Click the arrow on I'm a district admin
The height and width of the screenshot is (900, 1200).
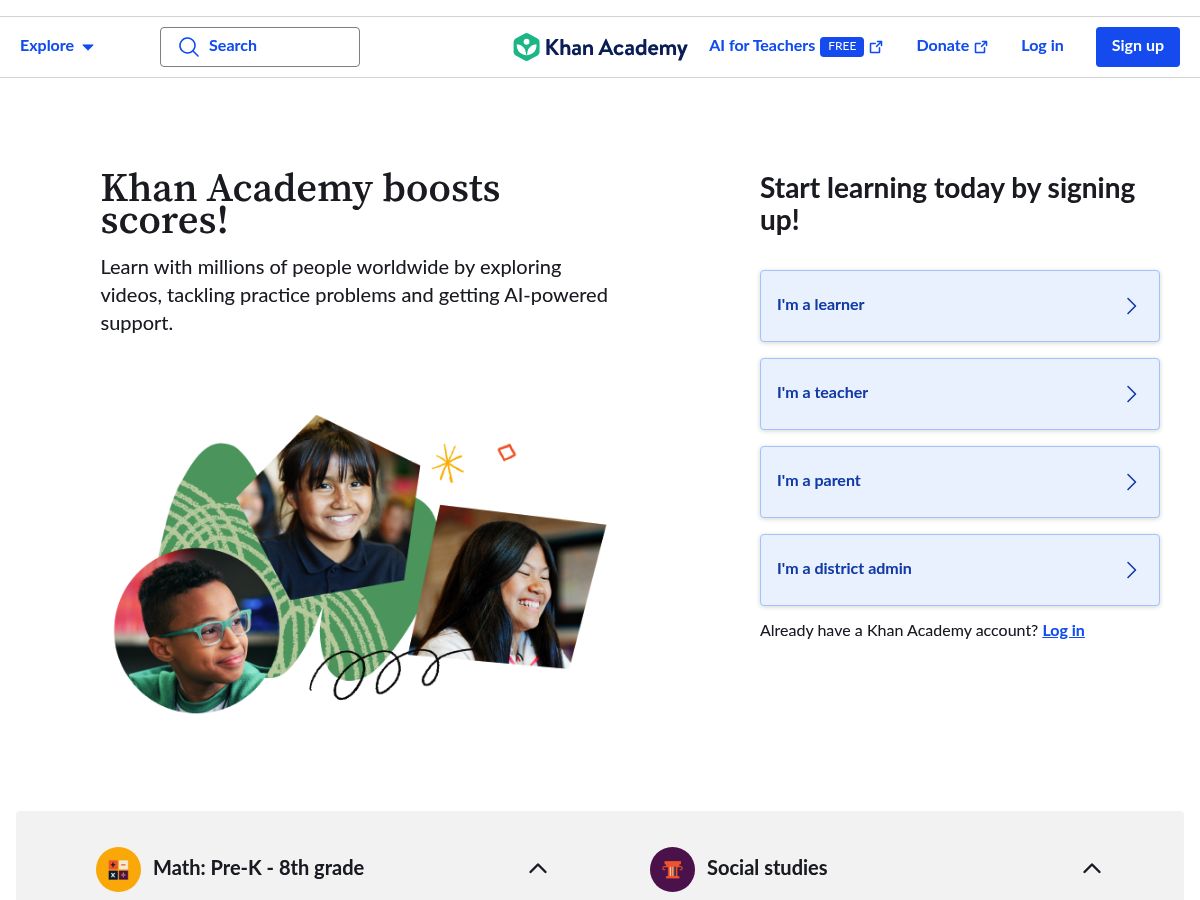click(1132, 570)
